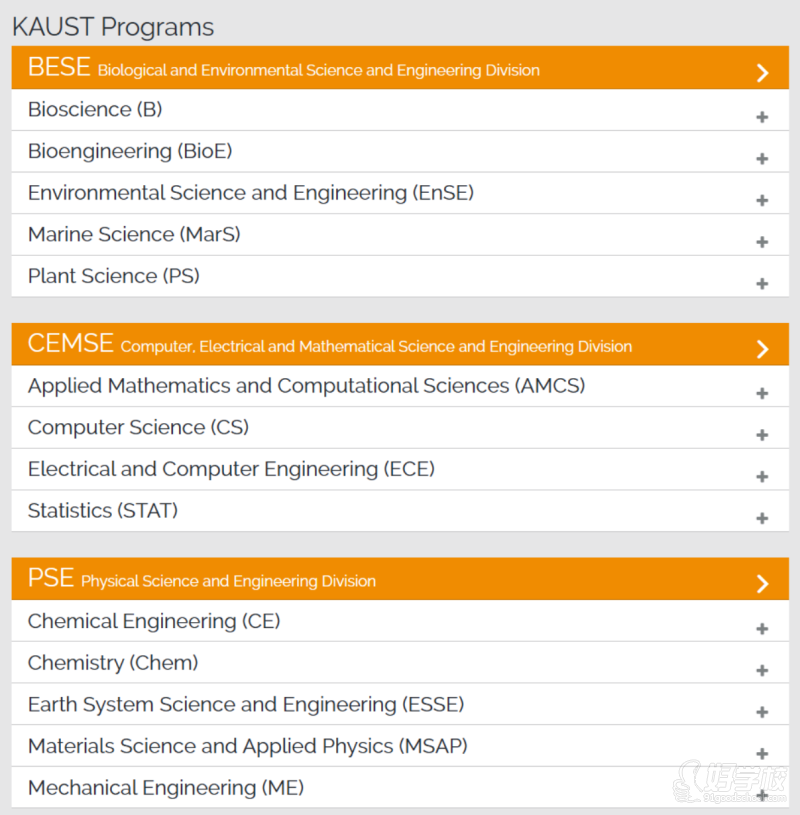Click plus icon for Chemical Engineering (CE)
800x815 pixels.
[x=762, y=629]
